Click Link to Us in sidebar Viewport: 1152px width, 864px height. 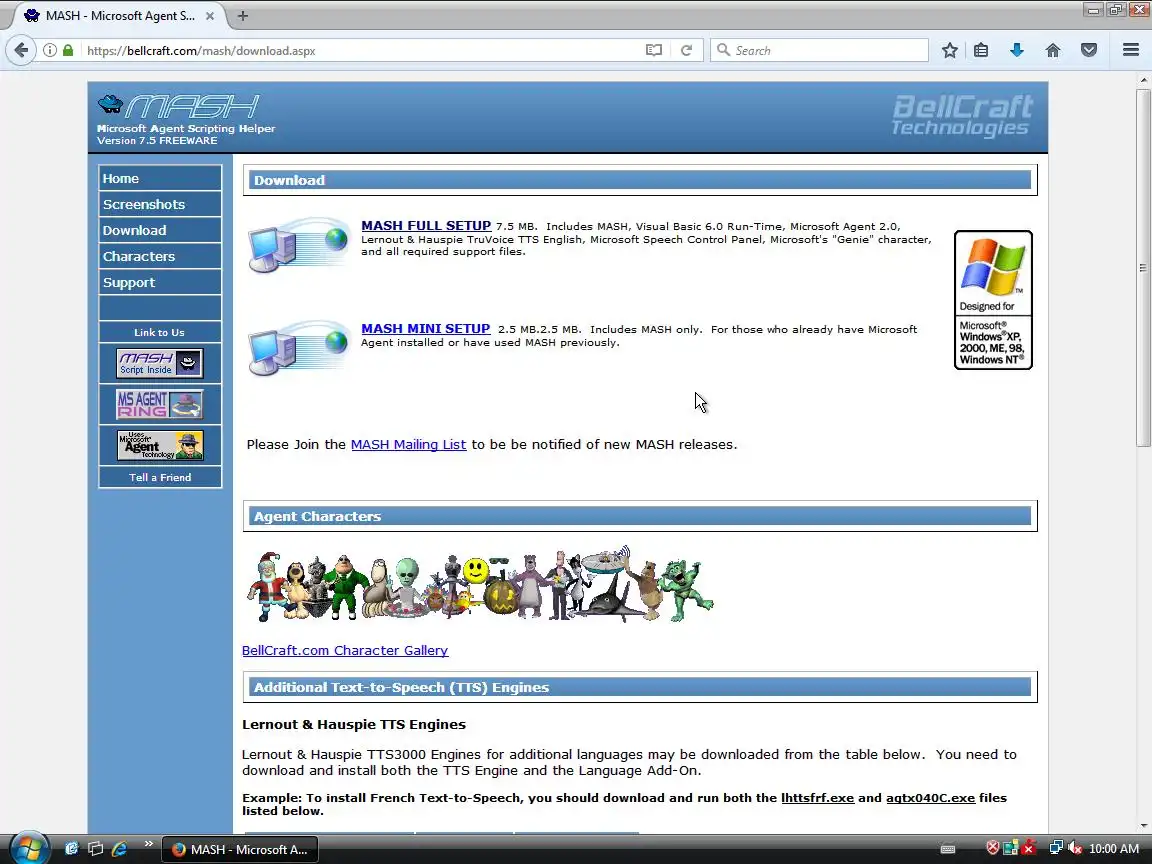[159, 332]
